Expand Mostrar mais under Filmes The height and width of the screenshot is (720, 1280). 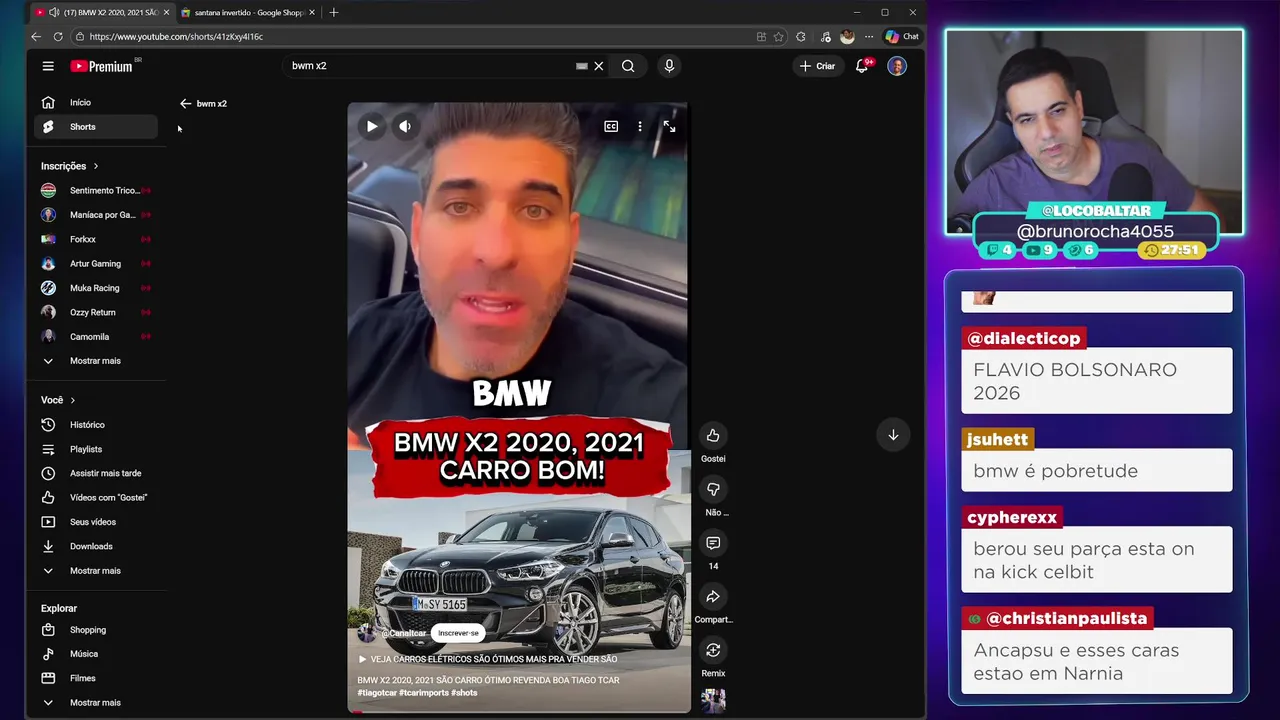[96, 703]
